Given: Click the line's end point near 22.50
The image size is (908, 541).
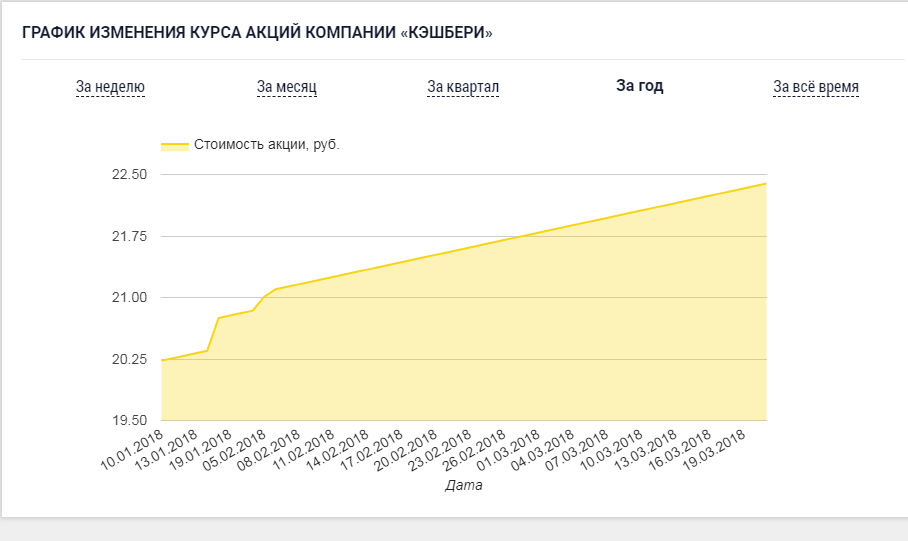Looking at the screenshot, I should point(766,184).
